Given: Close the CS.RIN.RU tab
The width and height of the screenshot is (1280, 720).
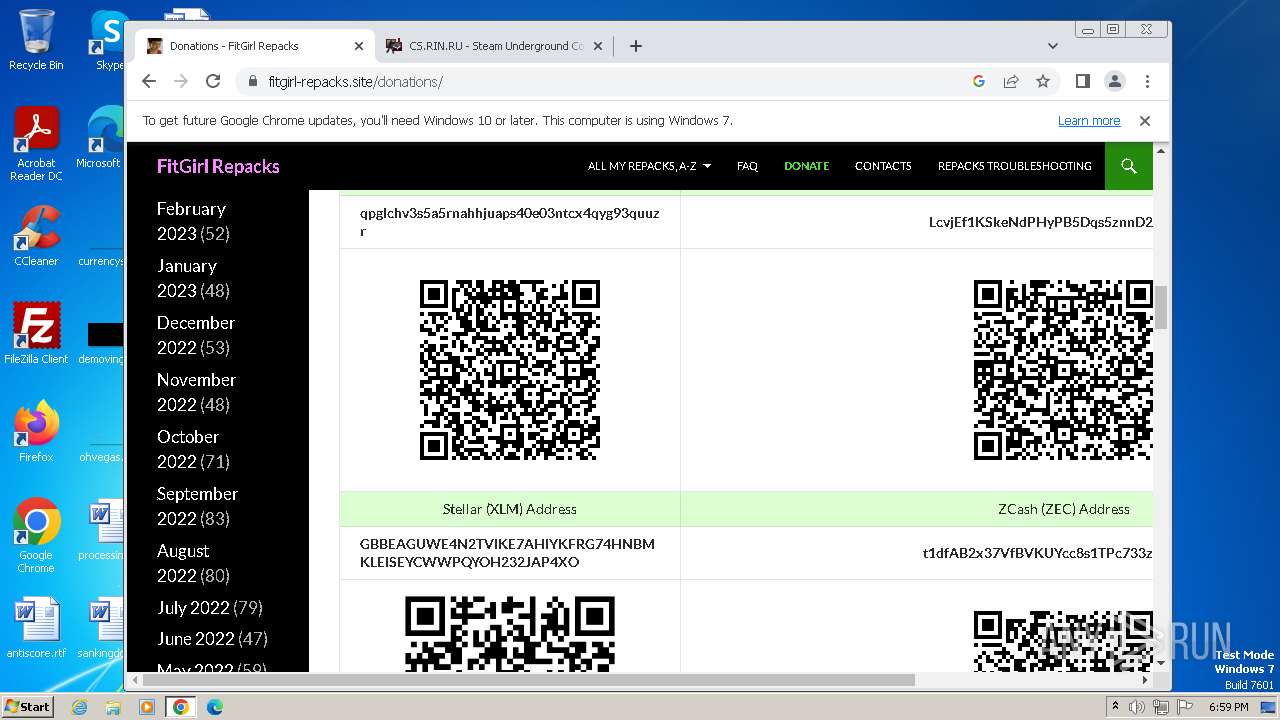Looking at the screenshot, I should (x=598, y=46).
